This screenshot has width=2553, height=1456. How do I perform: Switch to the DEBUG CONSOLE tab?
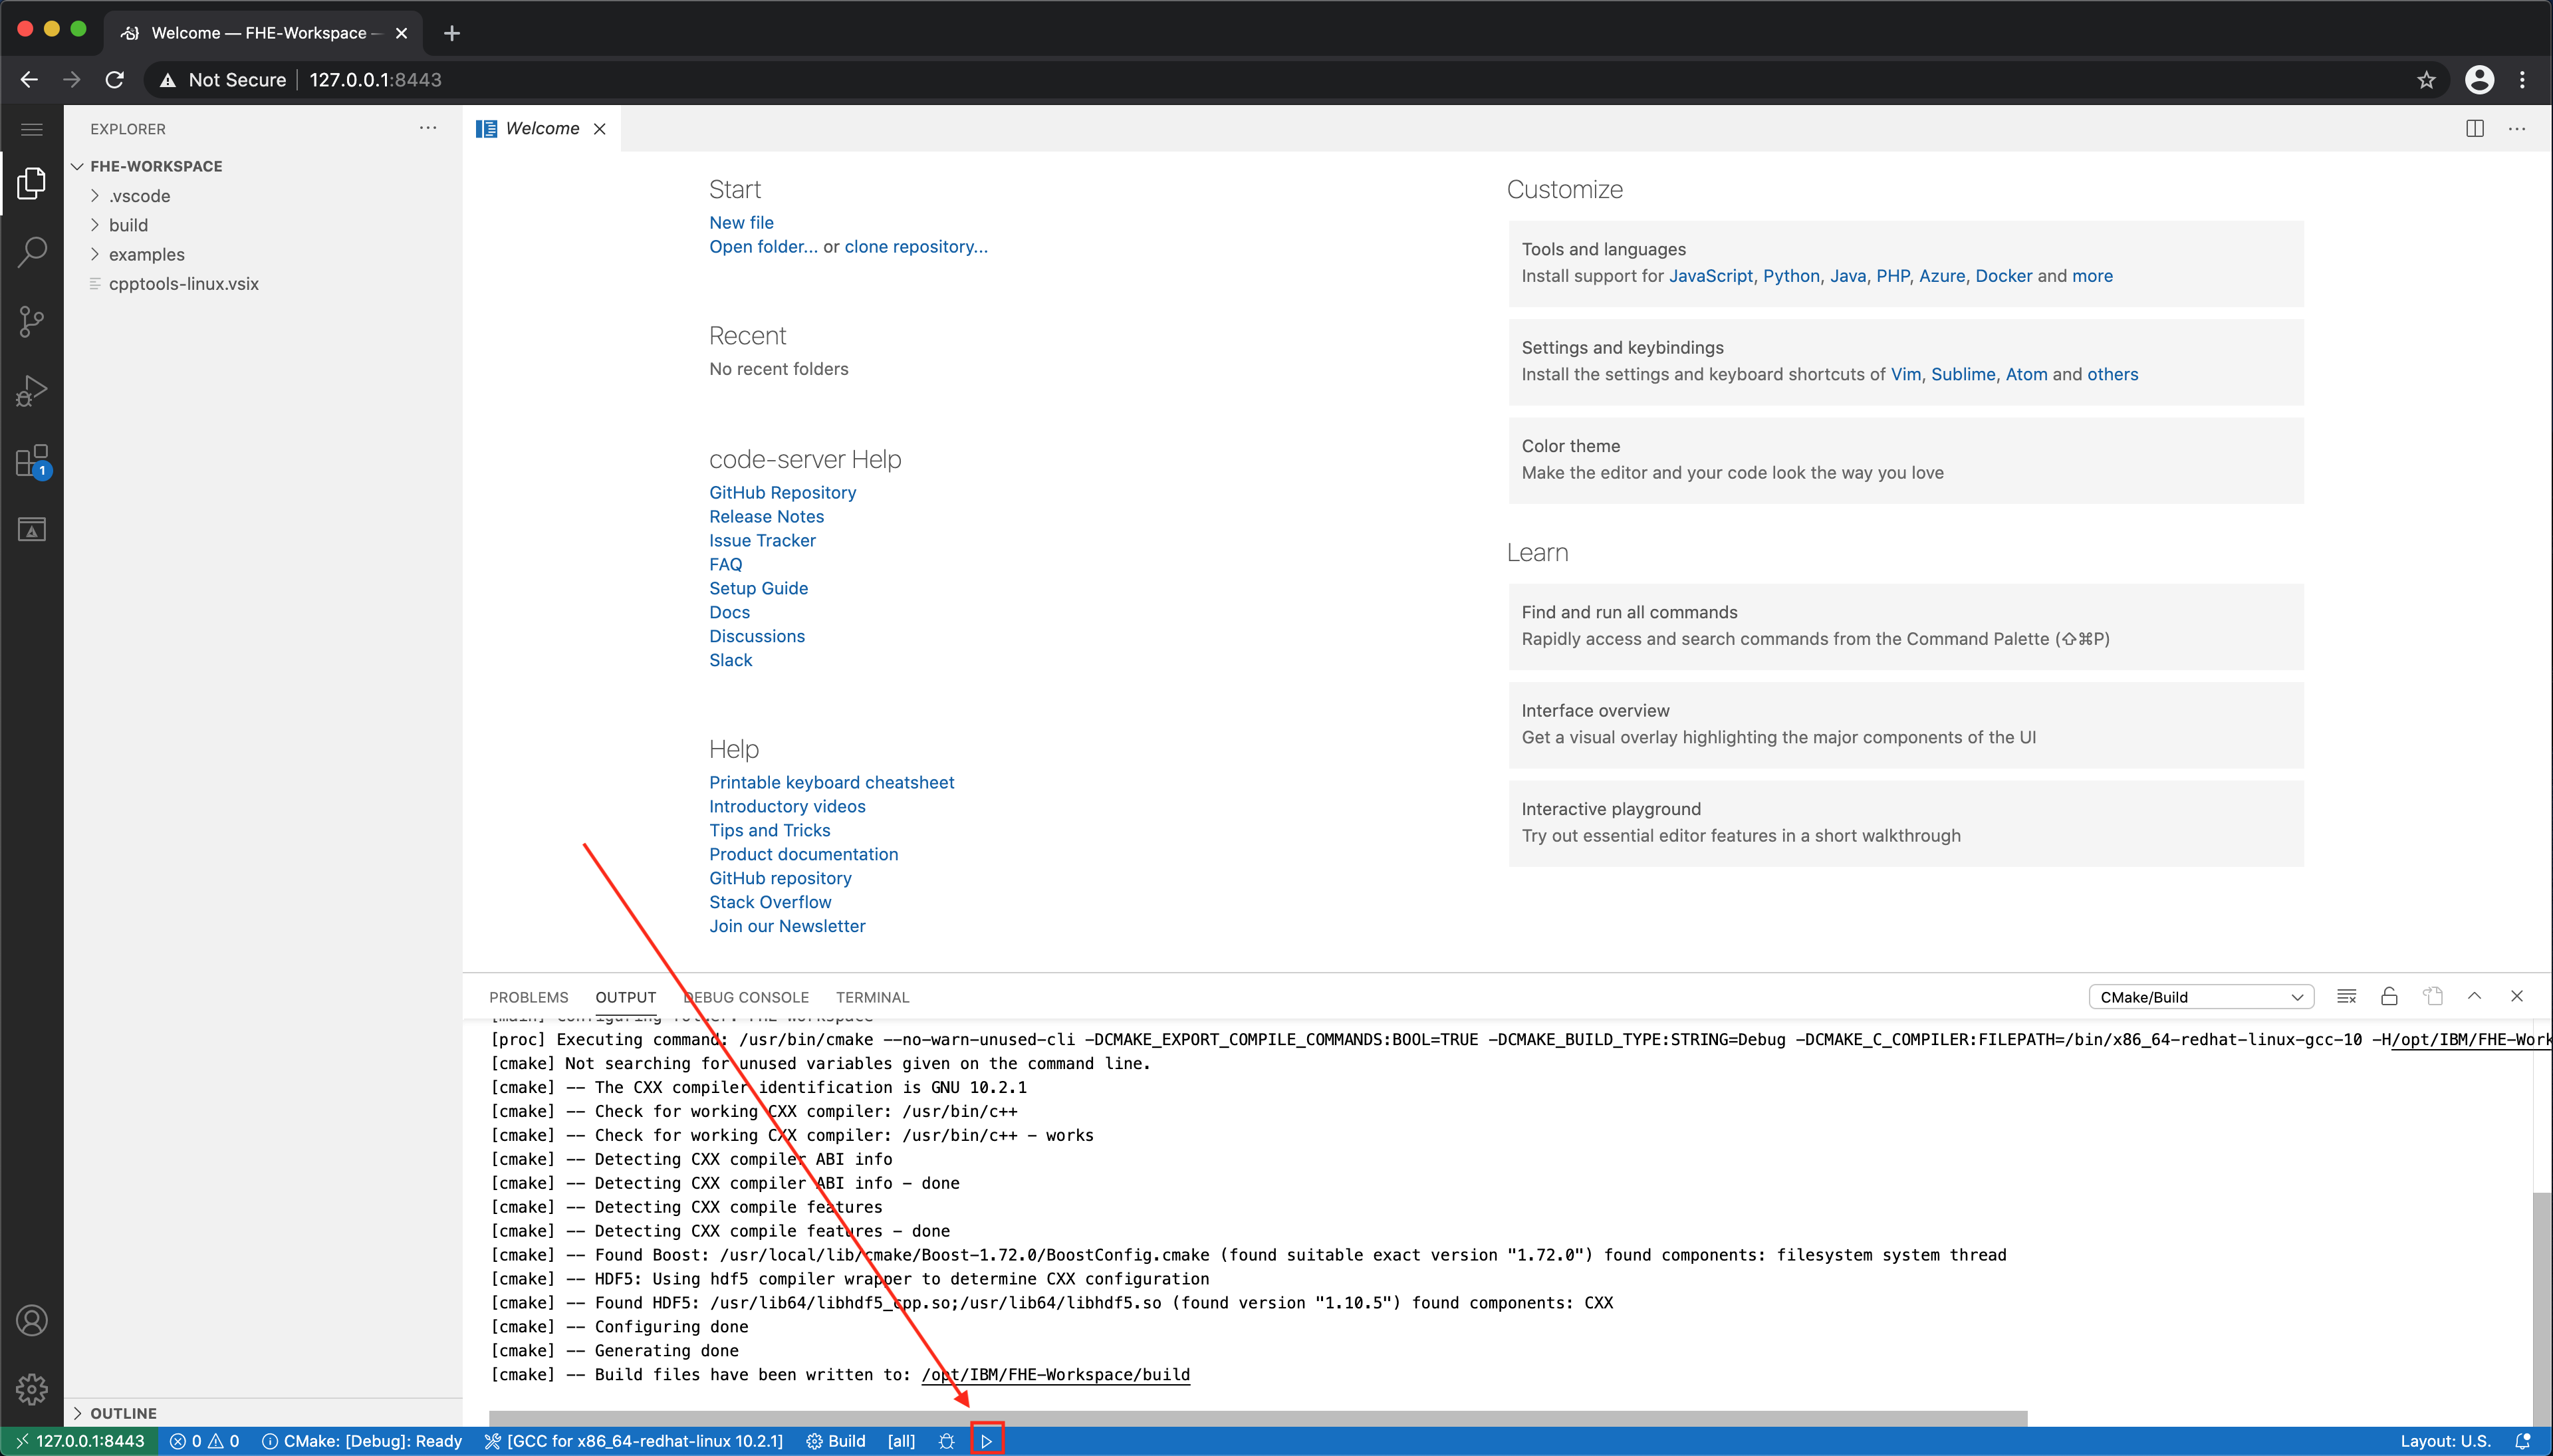(x=746, y=997)
